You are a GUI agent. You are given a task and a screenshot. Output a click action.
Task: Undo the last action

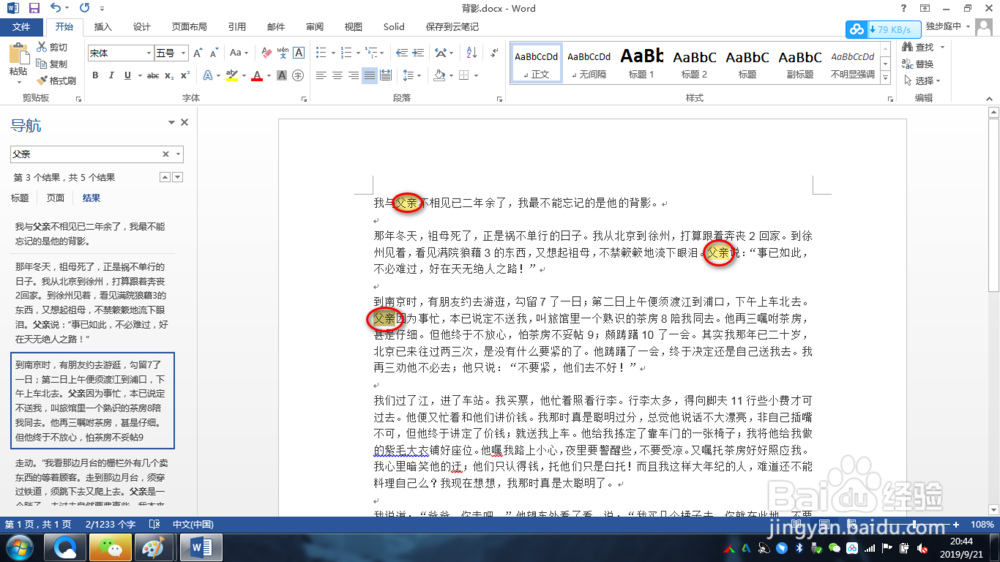point(55,8)
